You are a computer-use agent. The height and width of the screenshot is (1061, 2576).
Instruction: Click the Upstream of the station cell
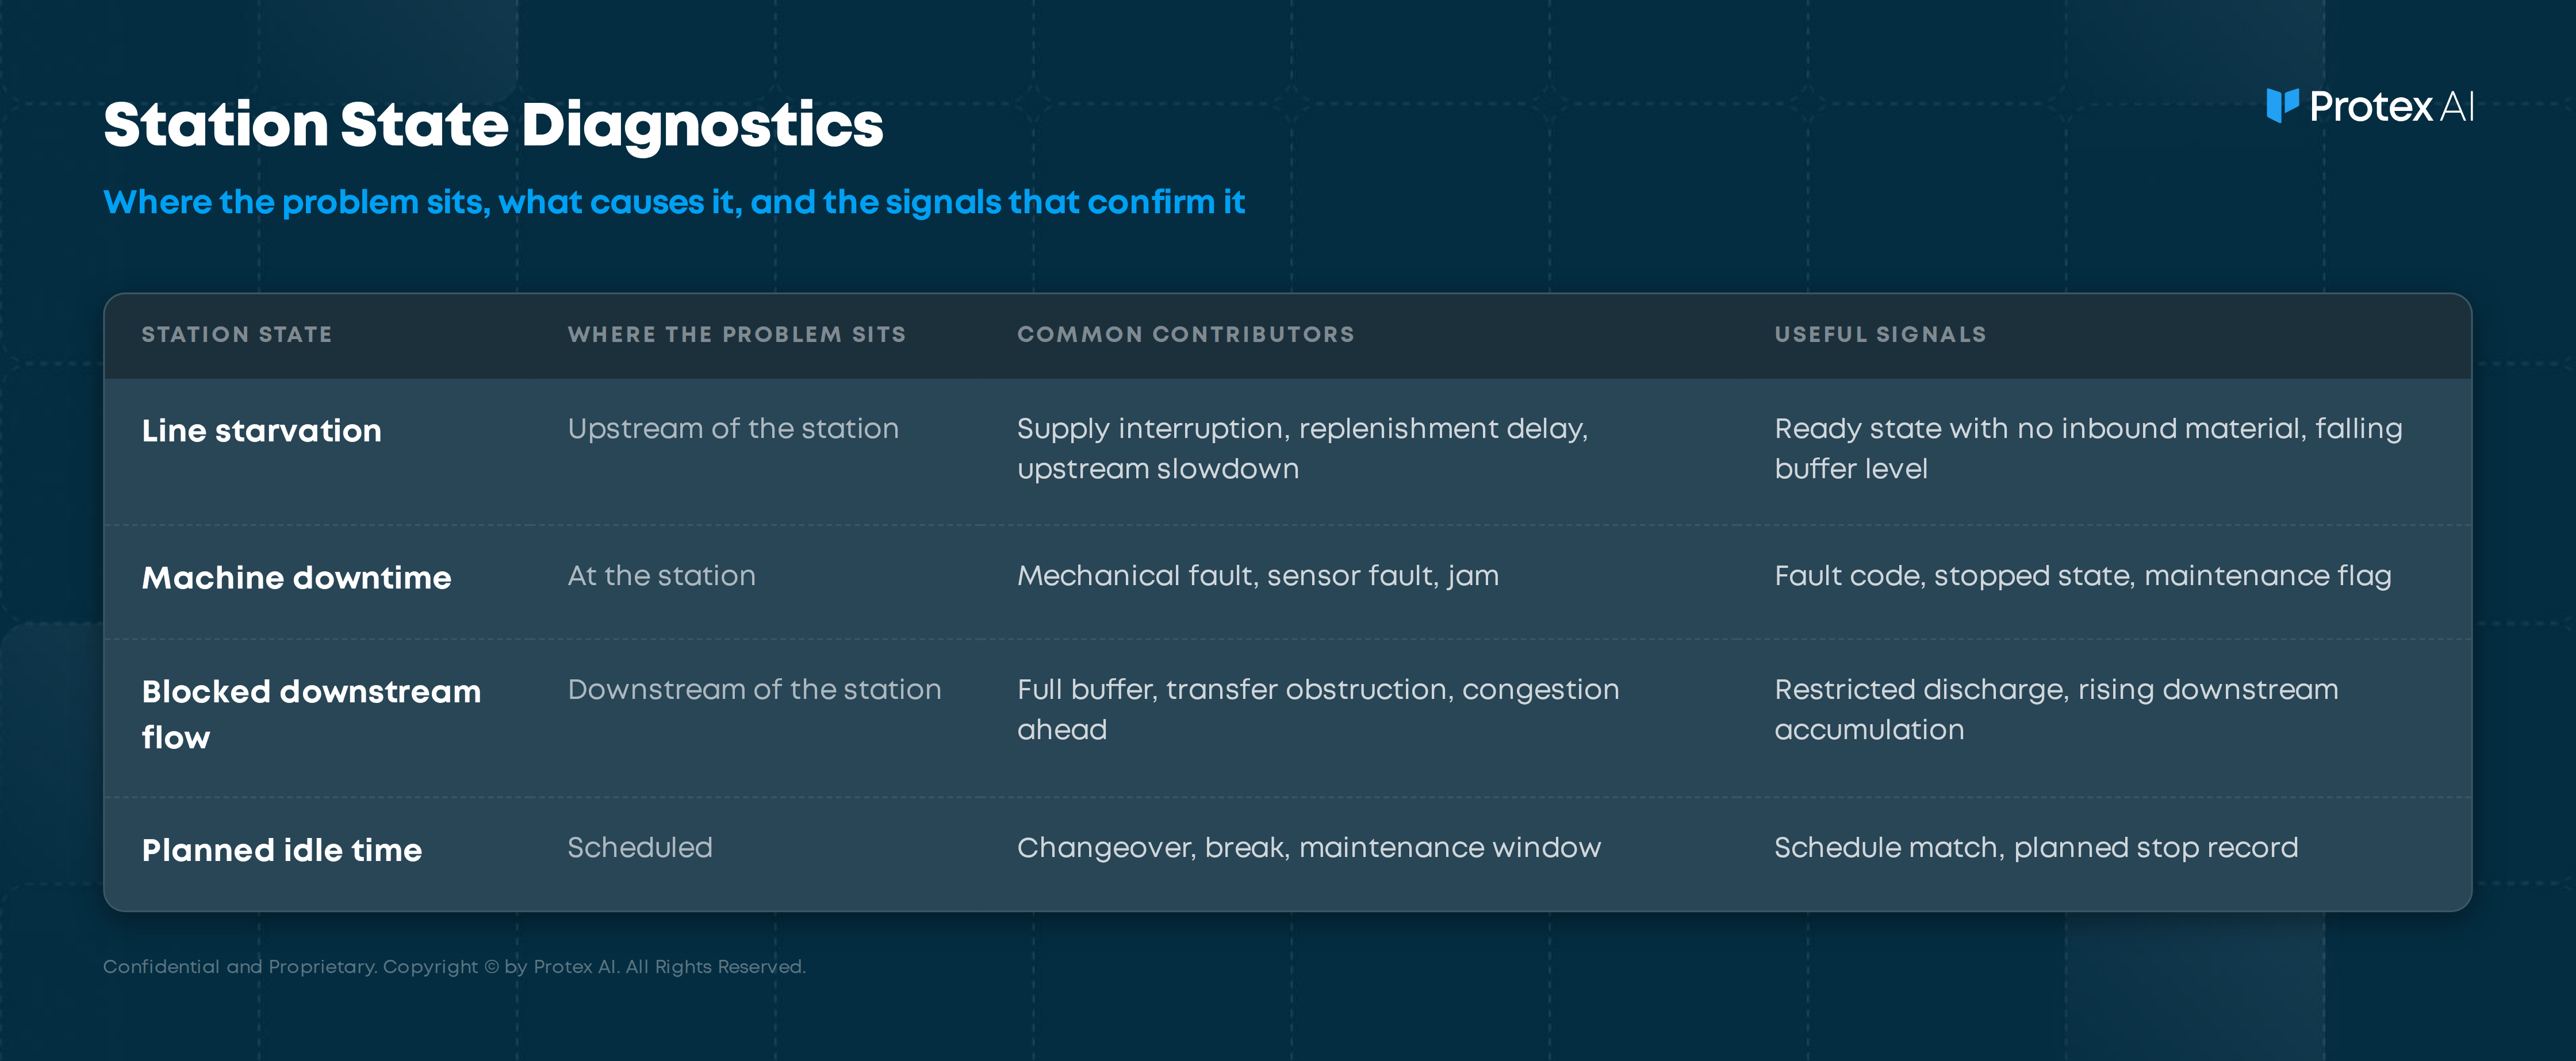point(733,429)
